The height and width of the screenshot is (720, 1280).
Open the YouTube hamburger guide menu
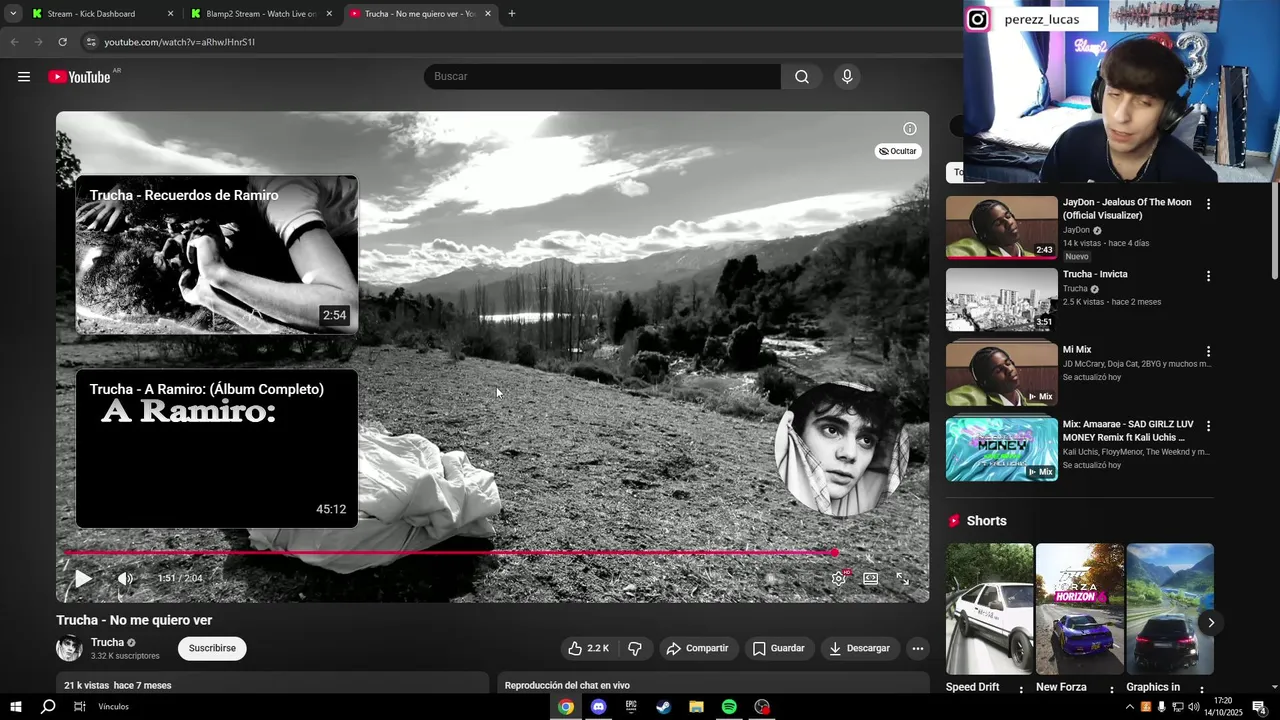tap(24, 77)
